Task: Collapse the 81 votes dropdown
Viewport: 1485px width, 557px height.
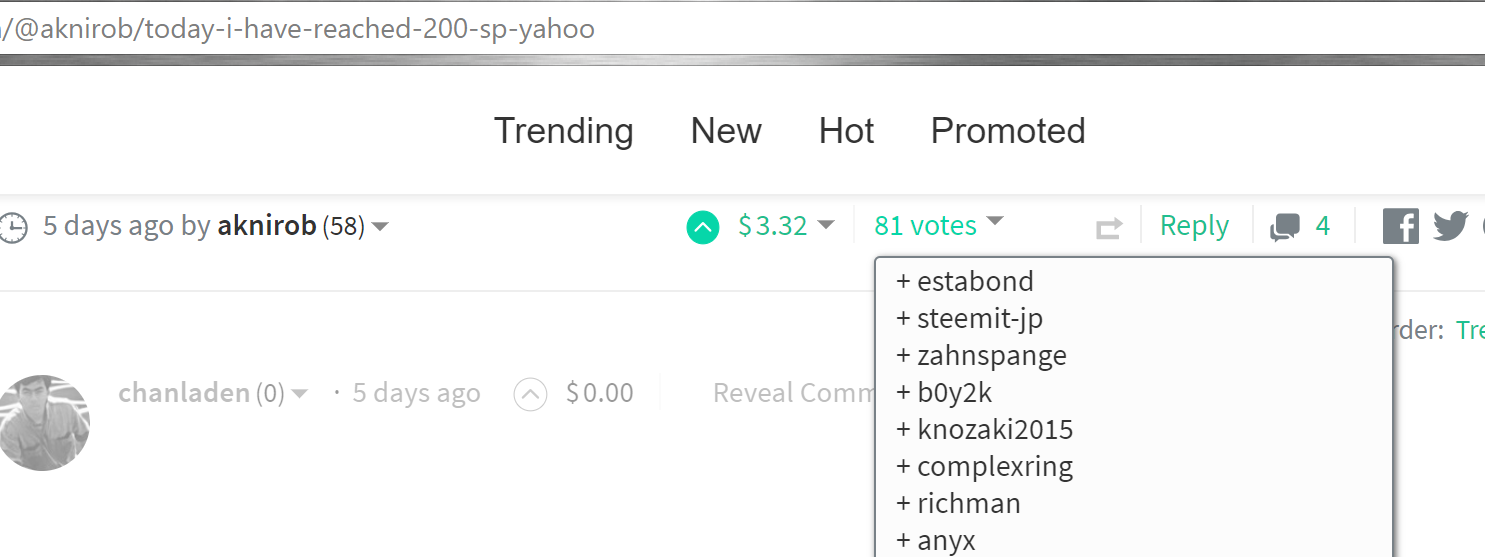Action: point(994,221)
